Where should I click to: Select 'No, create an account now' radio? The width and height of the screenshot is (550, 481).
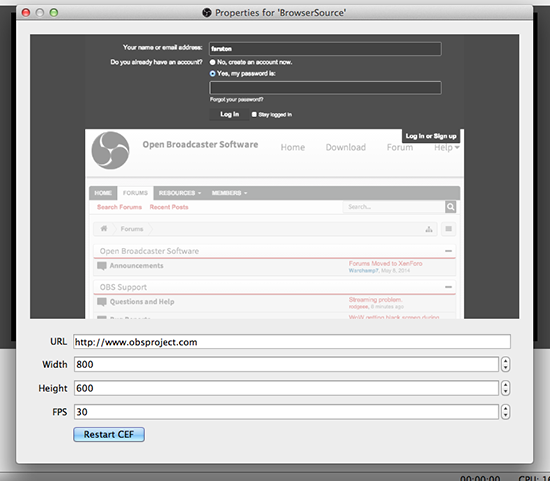point(212,62)
